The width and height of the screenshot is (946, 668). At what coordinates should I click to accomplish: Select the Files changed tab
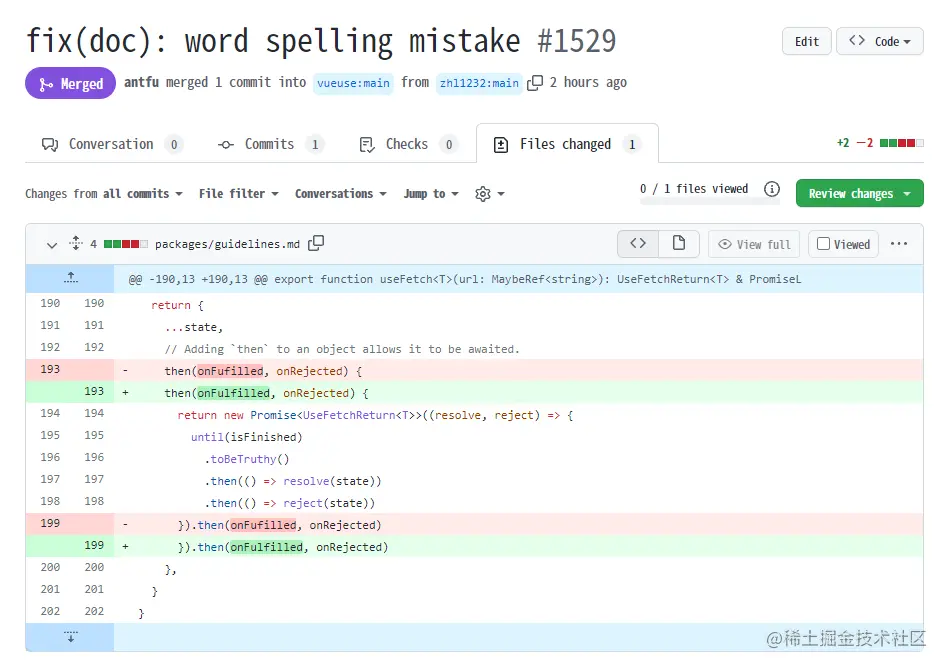tap(567, 144)
